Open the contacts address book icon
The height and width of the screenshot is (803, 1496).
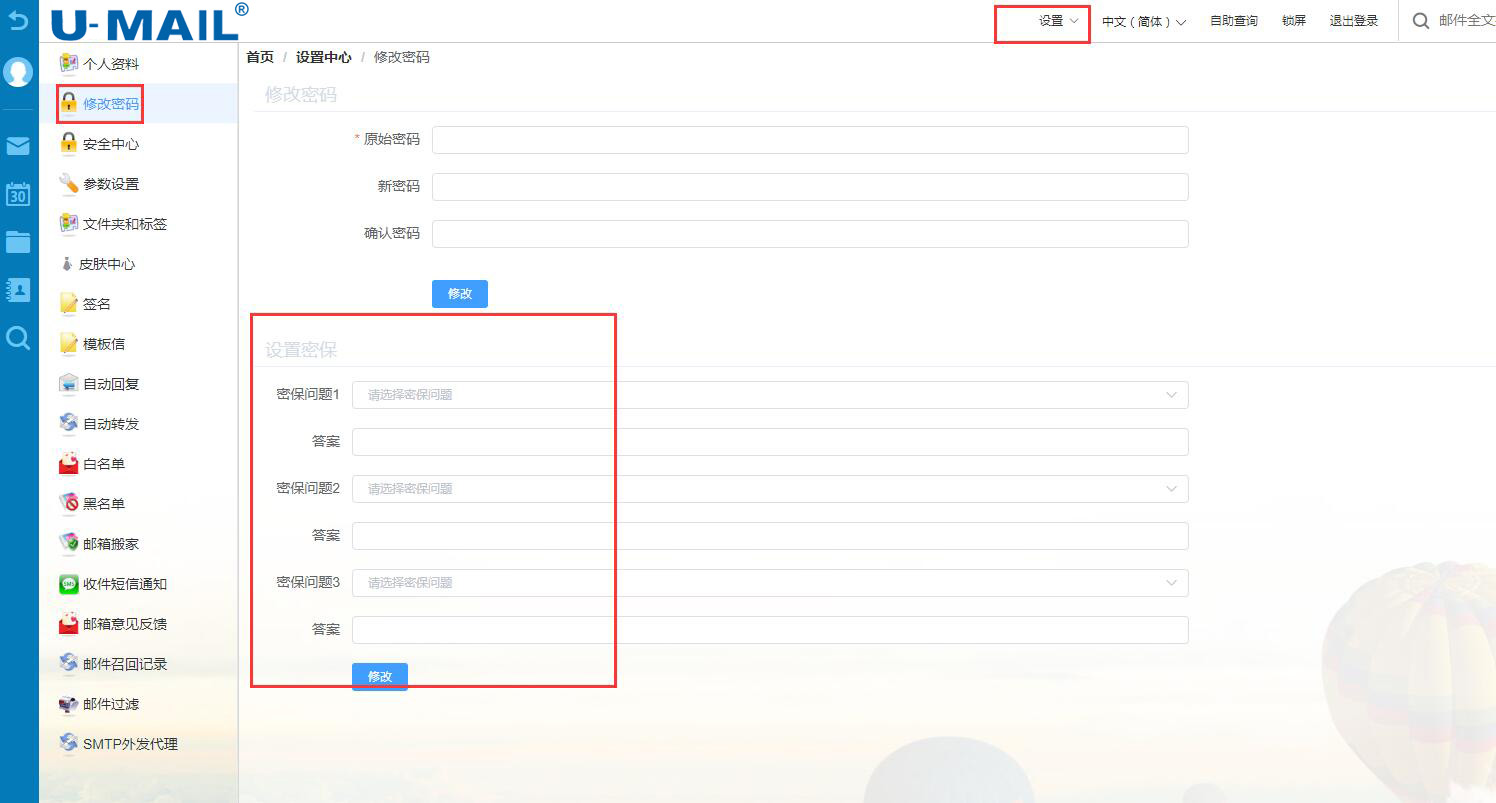tap(18, 290)
